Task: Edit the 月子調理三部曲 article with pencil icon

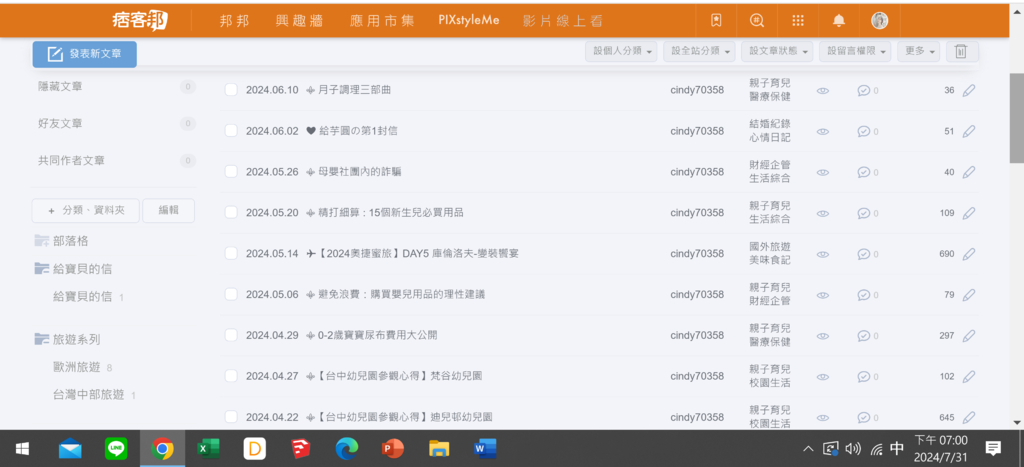Action: click(968, 90)
